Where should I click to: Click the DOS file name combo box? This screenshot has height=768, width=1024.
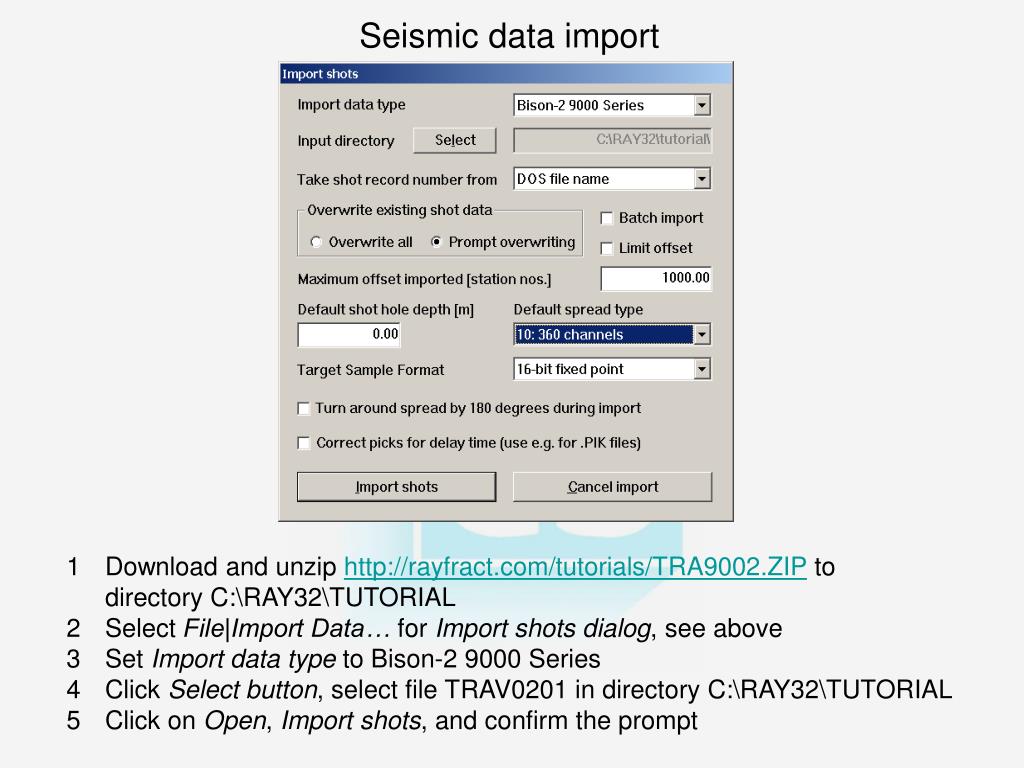coord(612,179)
